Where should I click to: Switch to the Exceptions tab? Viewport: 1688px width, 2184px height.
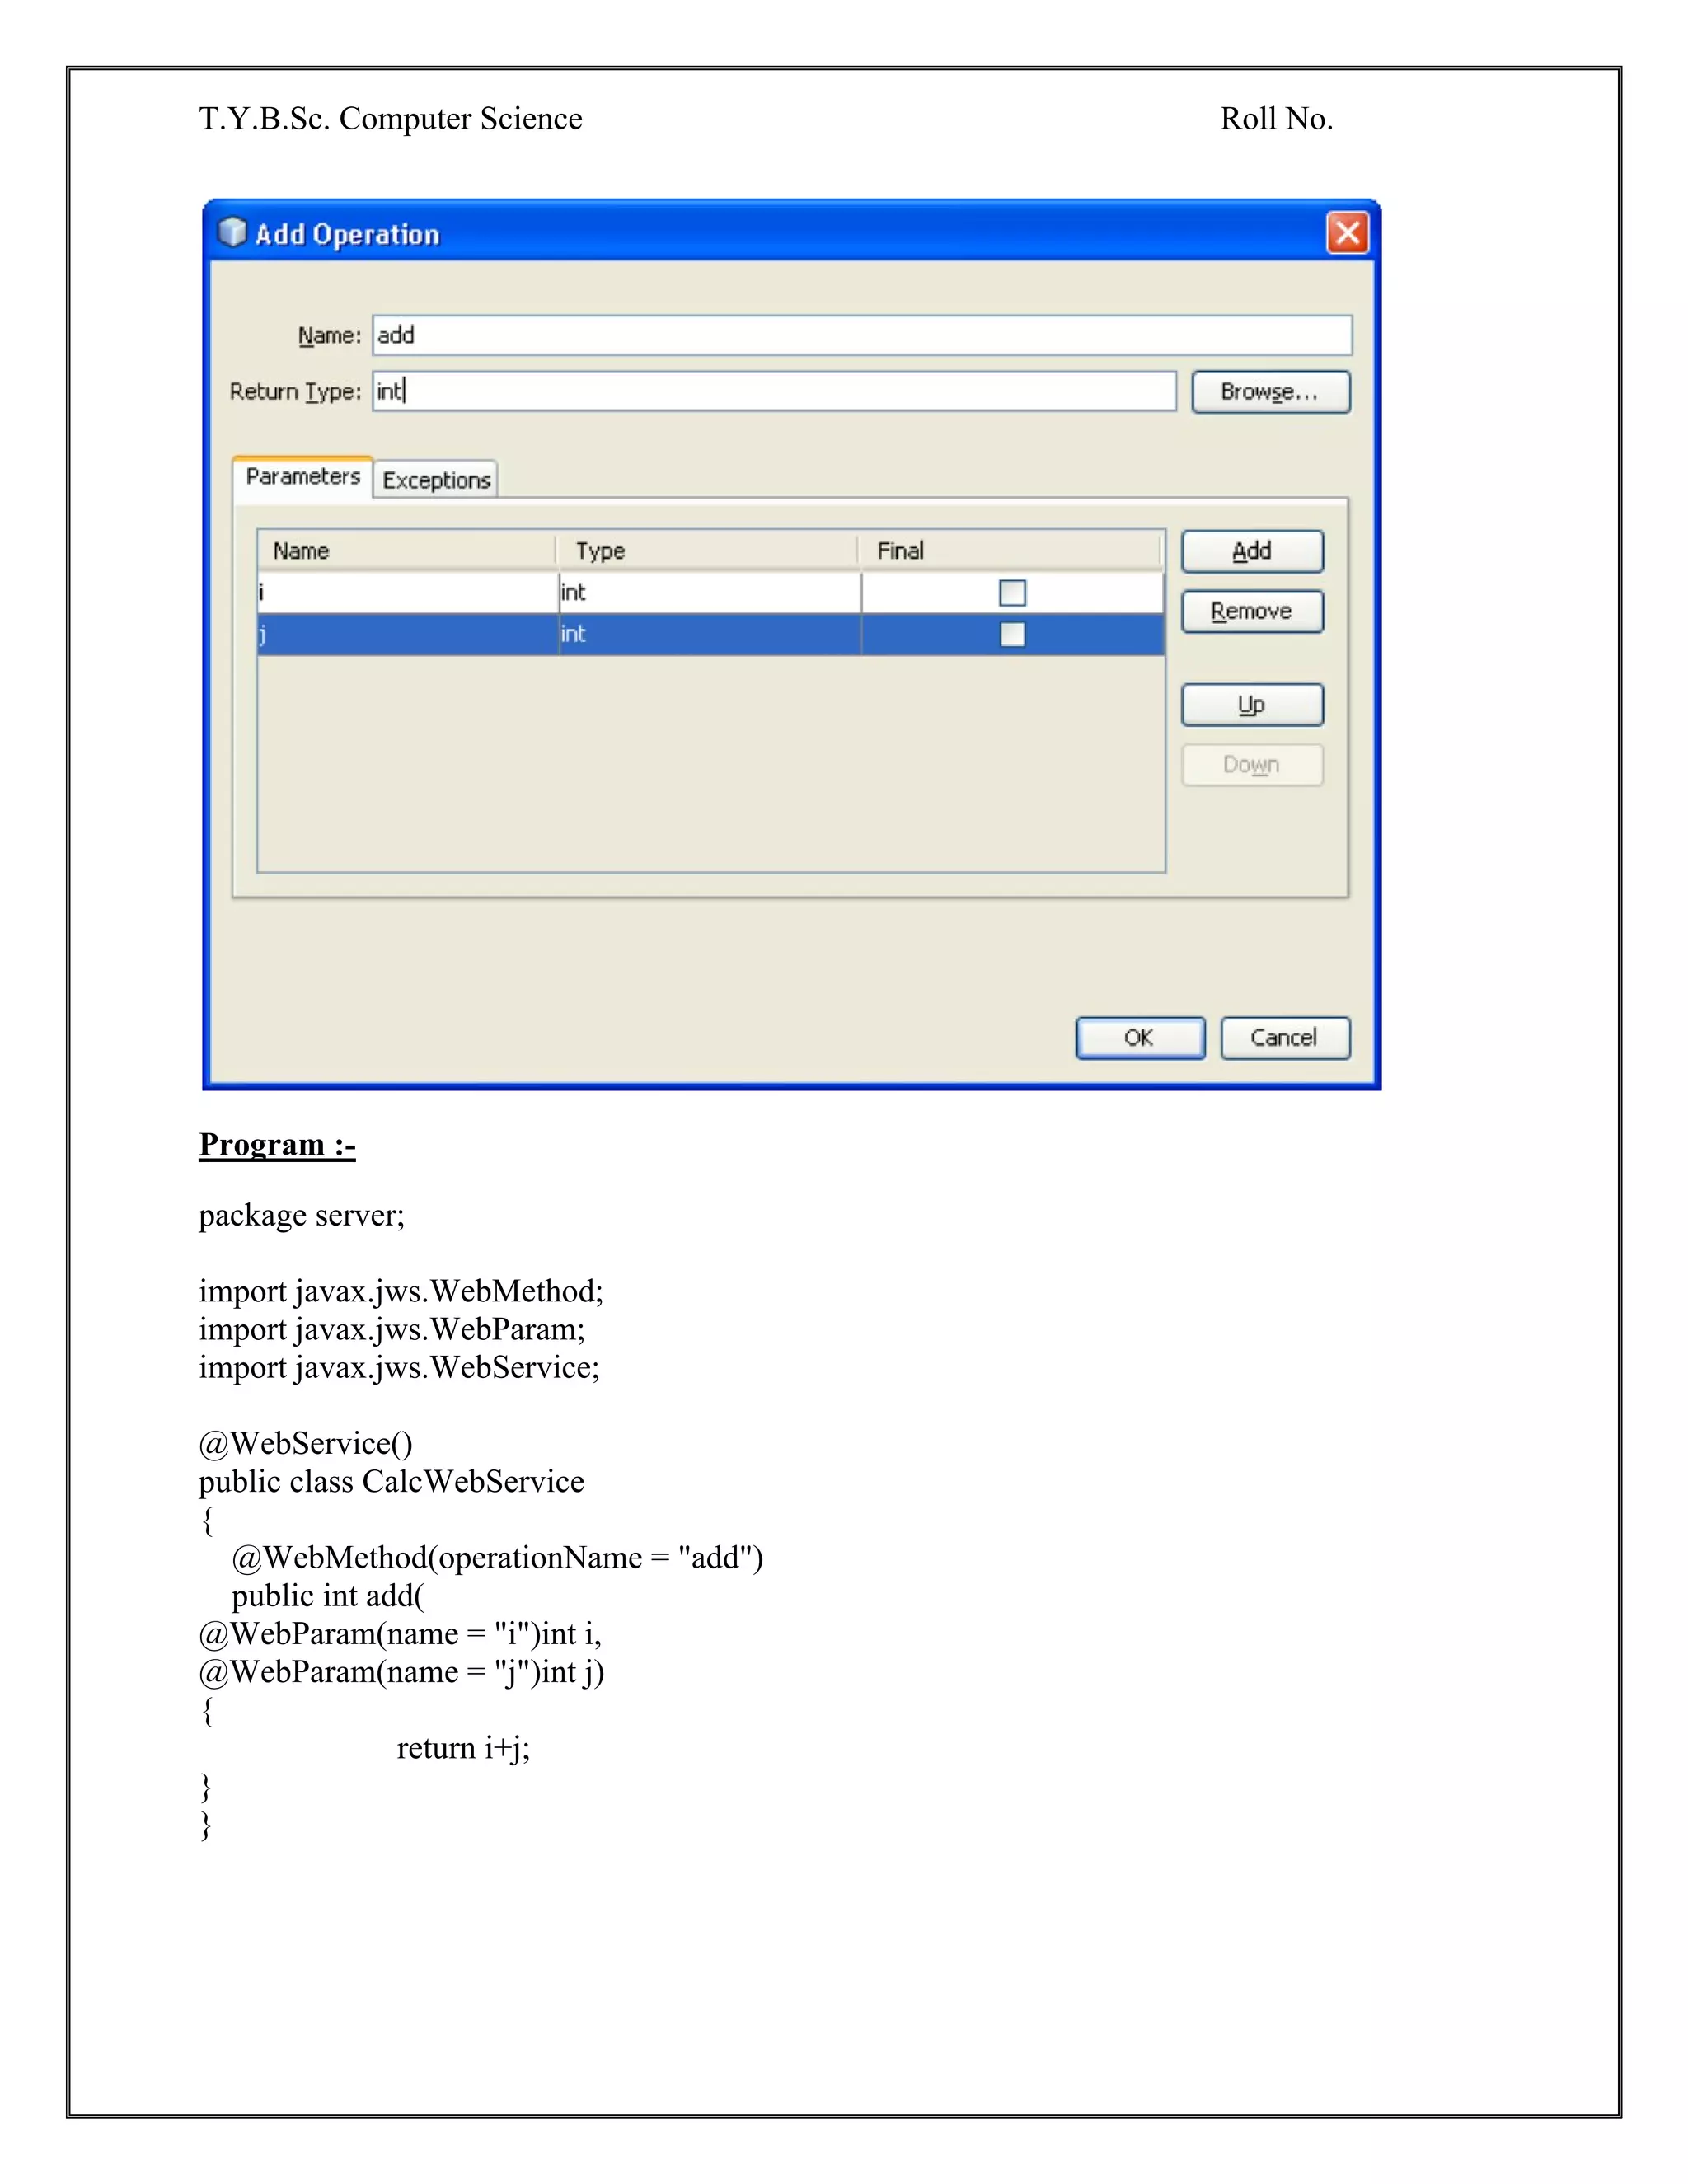[x=436, y=480]
